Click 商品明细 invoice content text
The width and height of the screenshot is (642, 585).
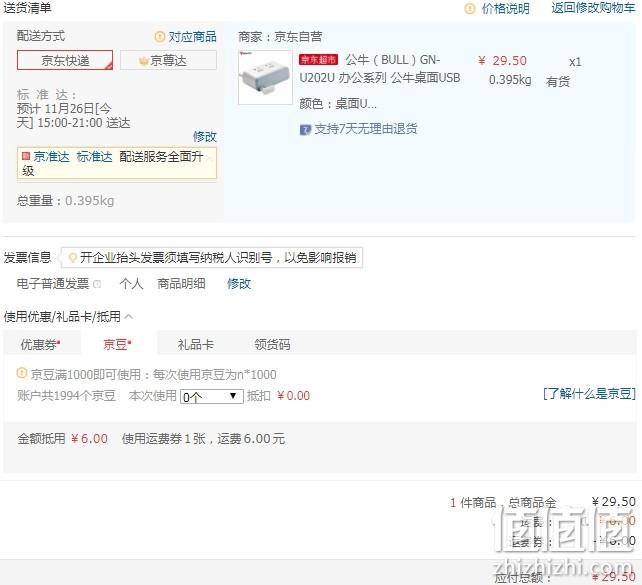(x=181, y=284)
